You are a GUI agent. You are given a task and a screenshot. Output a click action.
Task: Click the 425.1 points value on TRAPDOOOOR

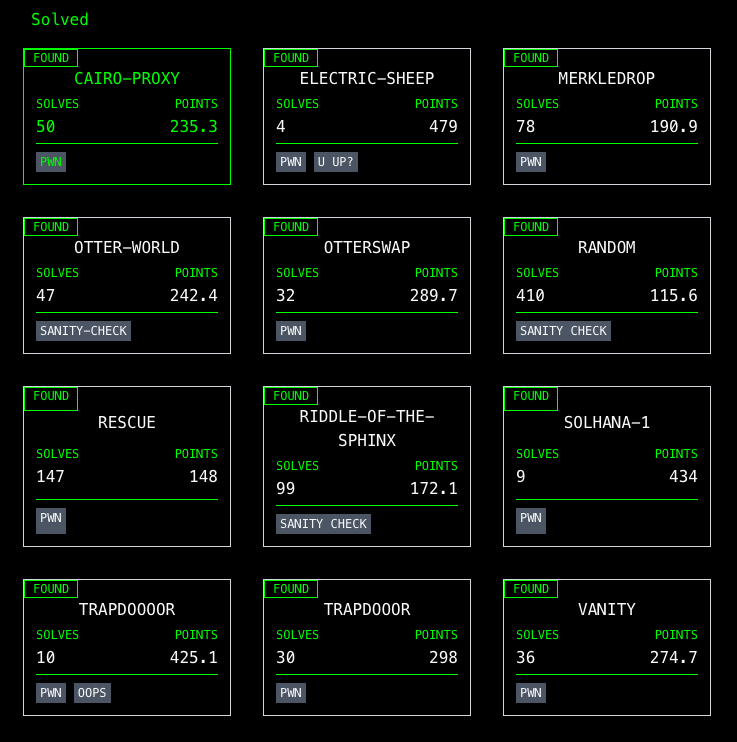(194, 657)
